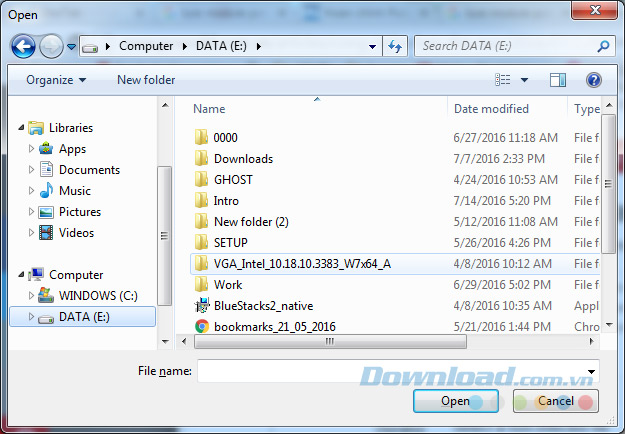This screenshot has height=434, width=625.
Task: Expand arrow after DATA (E:) in breadcrumb
Action: click(x=259, y=47)
